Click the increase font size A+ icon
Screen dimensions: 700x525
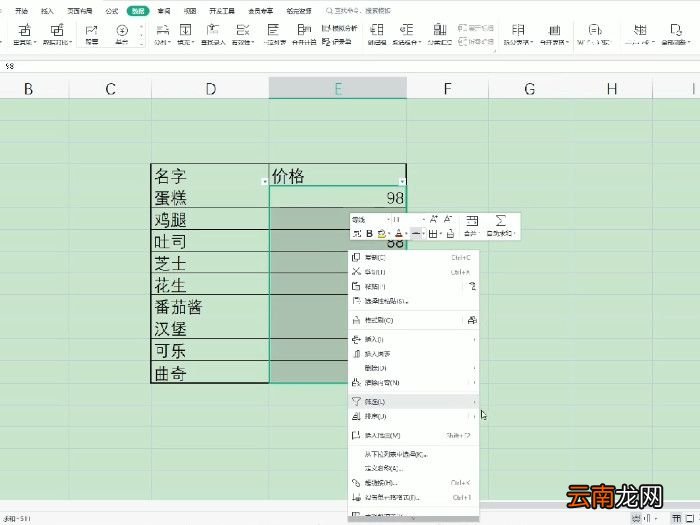(433, 219)
